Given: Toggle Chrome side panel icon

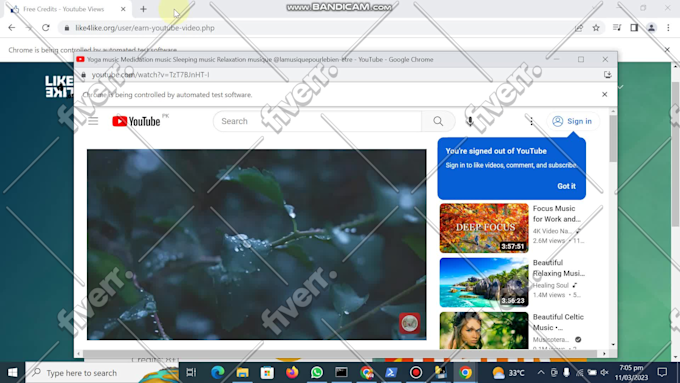Looking at the screenshot, I should (x=634, y=28).
